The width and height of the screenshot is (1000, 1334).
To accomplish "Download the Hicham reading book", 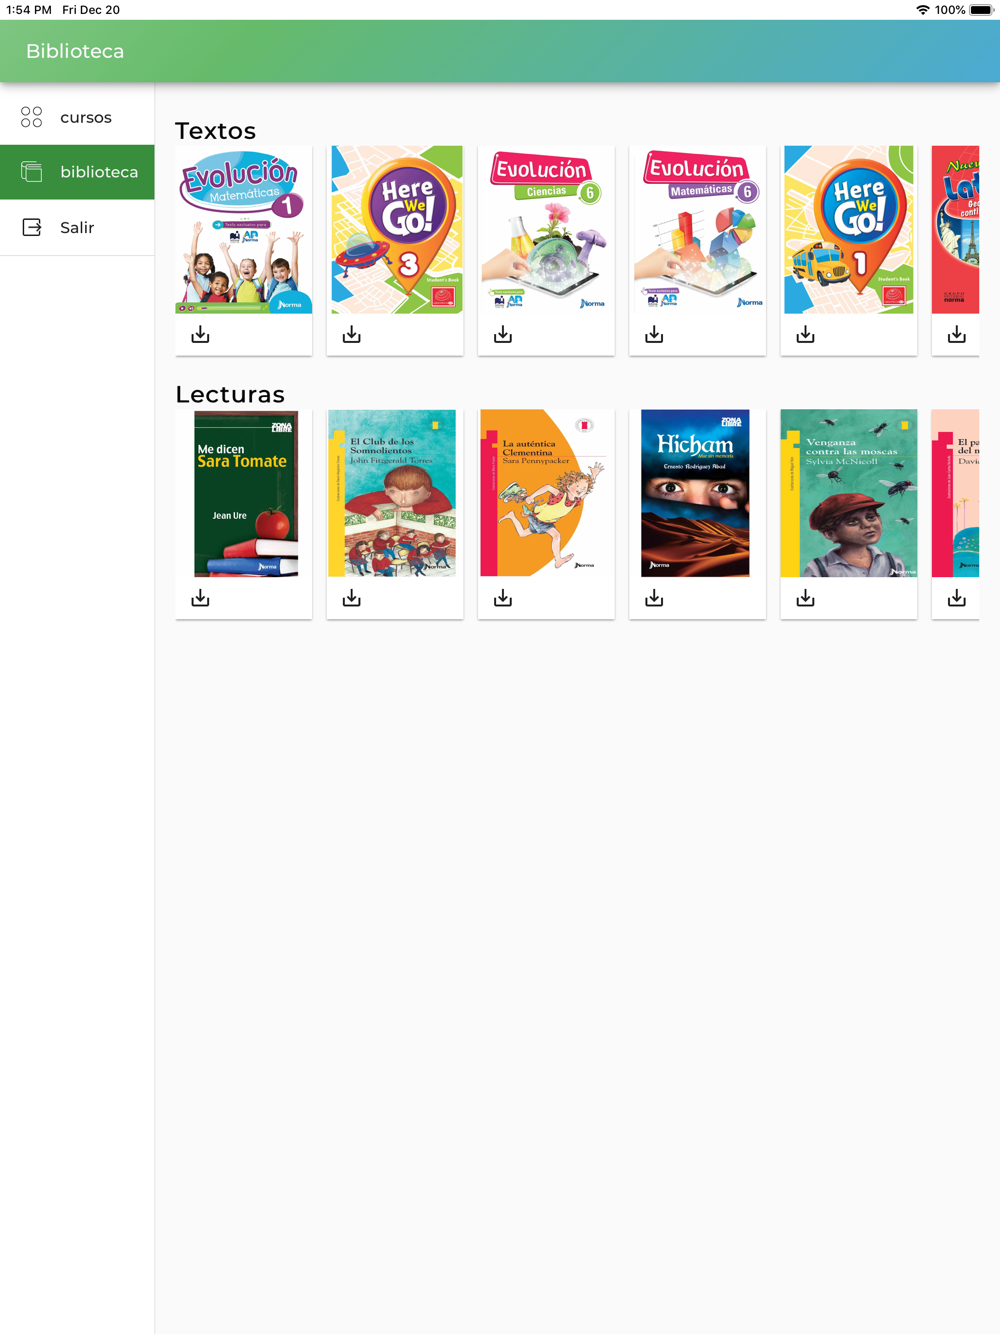I will 654,598.
